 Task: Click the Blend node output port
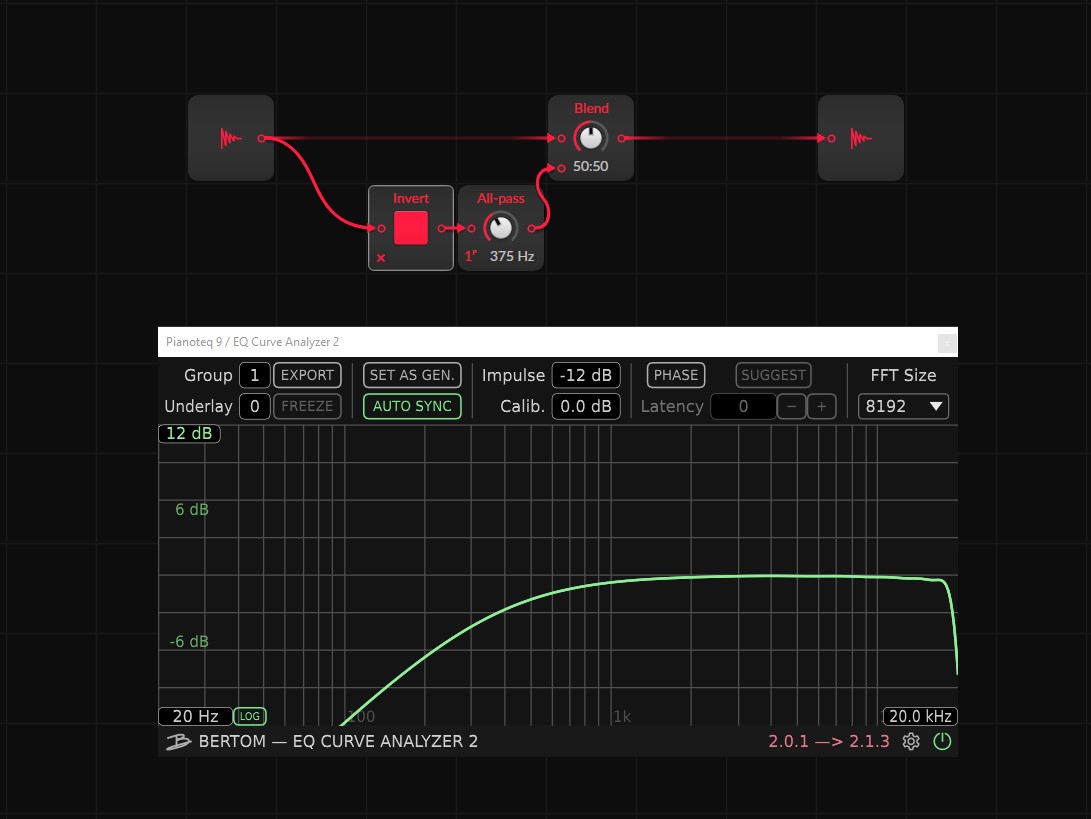pyautogui.click(x=621, y=138)
